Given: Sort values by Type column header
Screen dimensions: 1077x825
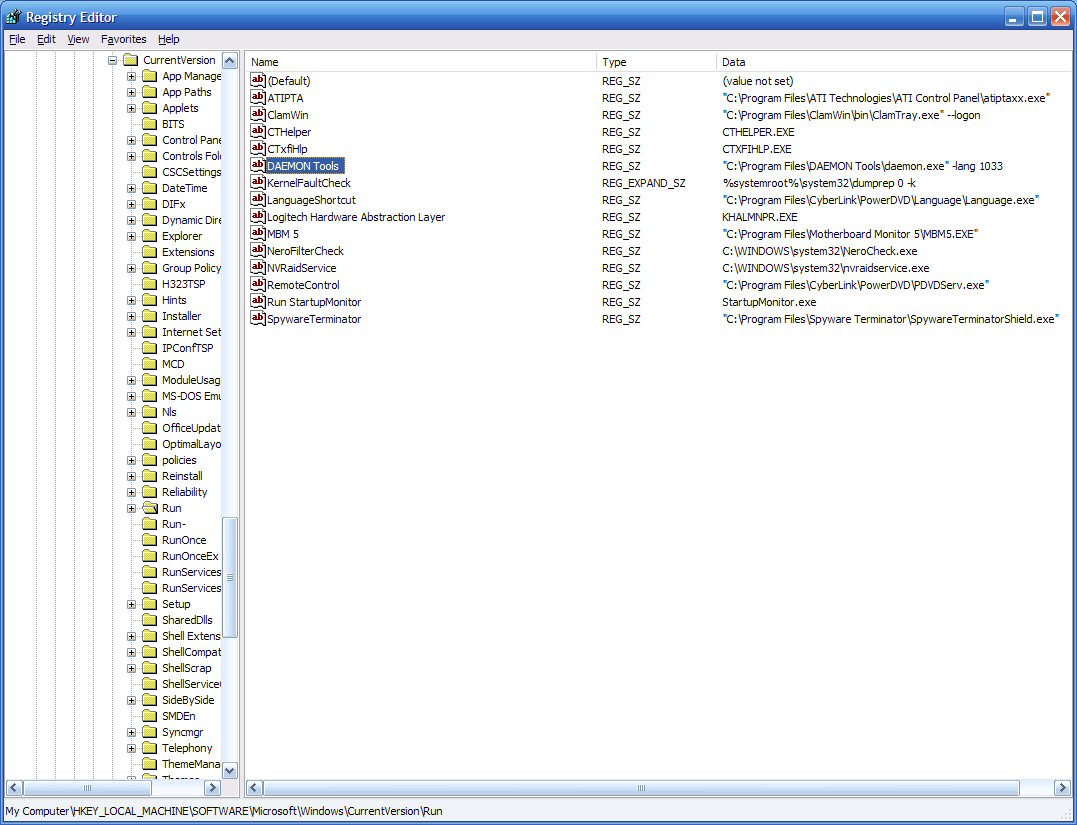Looking at the screenshot, I should pyautogui.click(x=656, y=62).
